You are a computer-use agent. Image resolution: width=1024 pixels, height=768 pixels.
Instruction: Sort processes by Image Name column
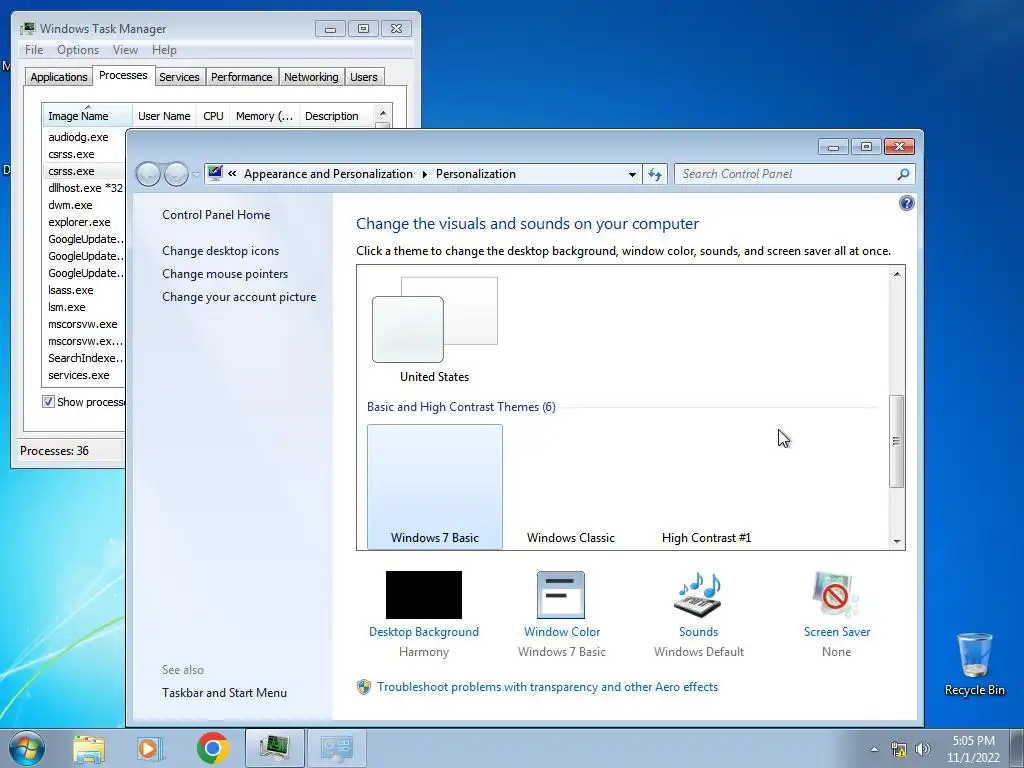click(86, 116)
